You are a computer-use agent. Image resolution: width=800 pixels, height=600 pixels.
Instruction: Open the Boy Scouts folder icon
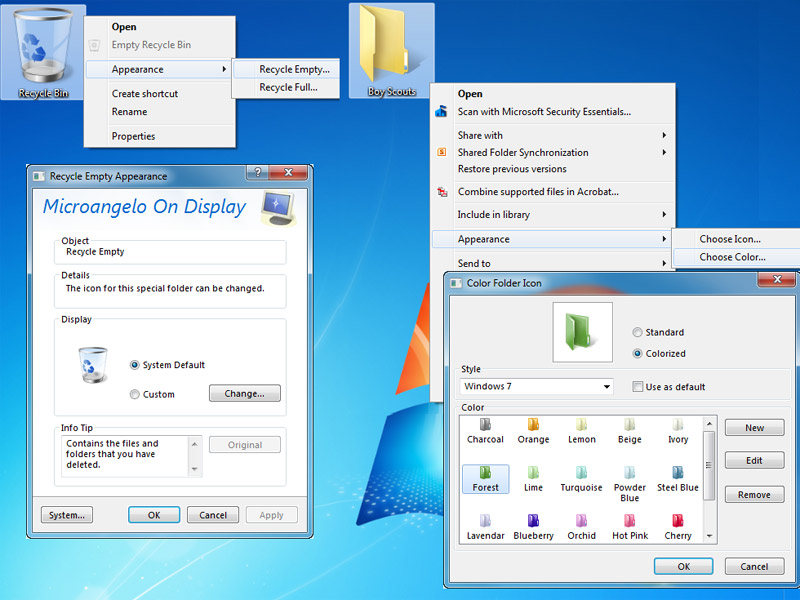coord(391,48)
